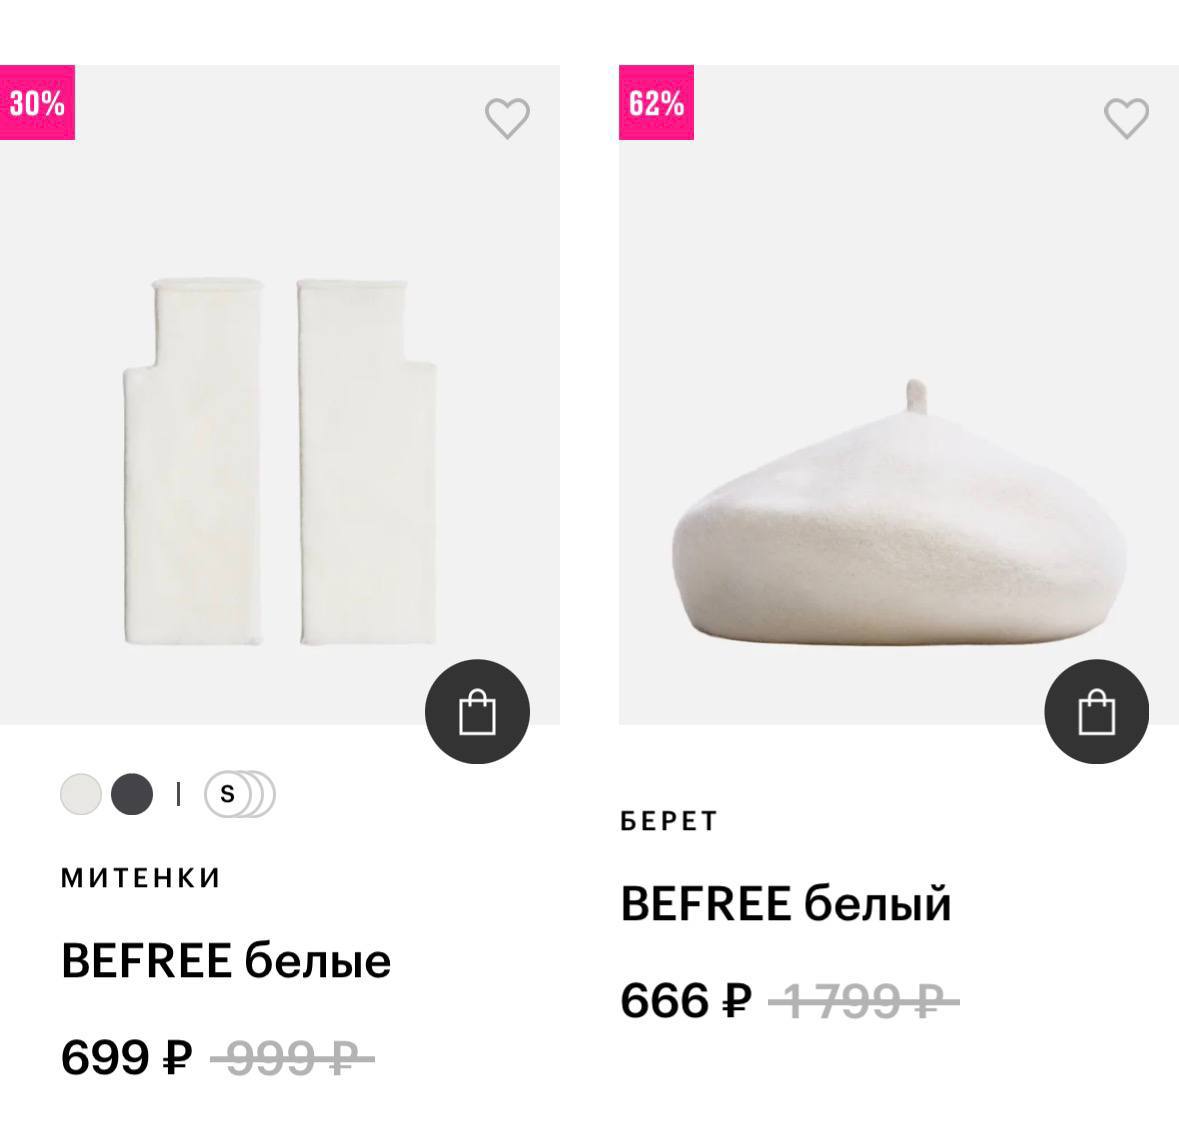Open the БЕРЕТ category label
The width and height of the screenshot is (1179, 1133).
click(x=669, y=822)
